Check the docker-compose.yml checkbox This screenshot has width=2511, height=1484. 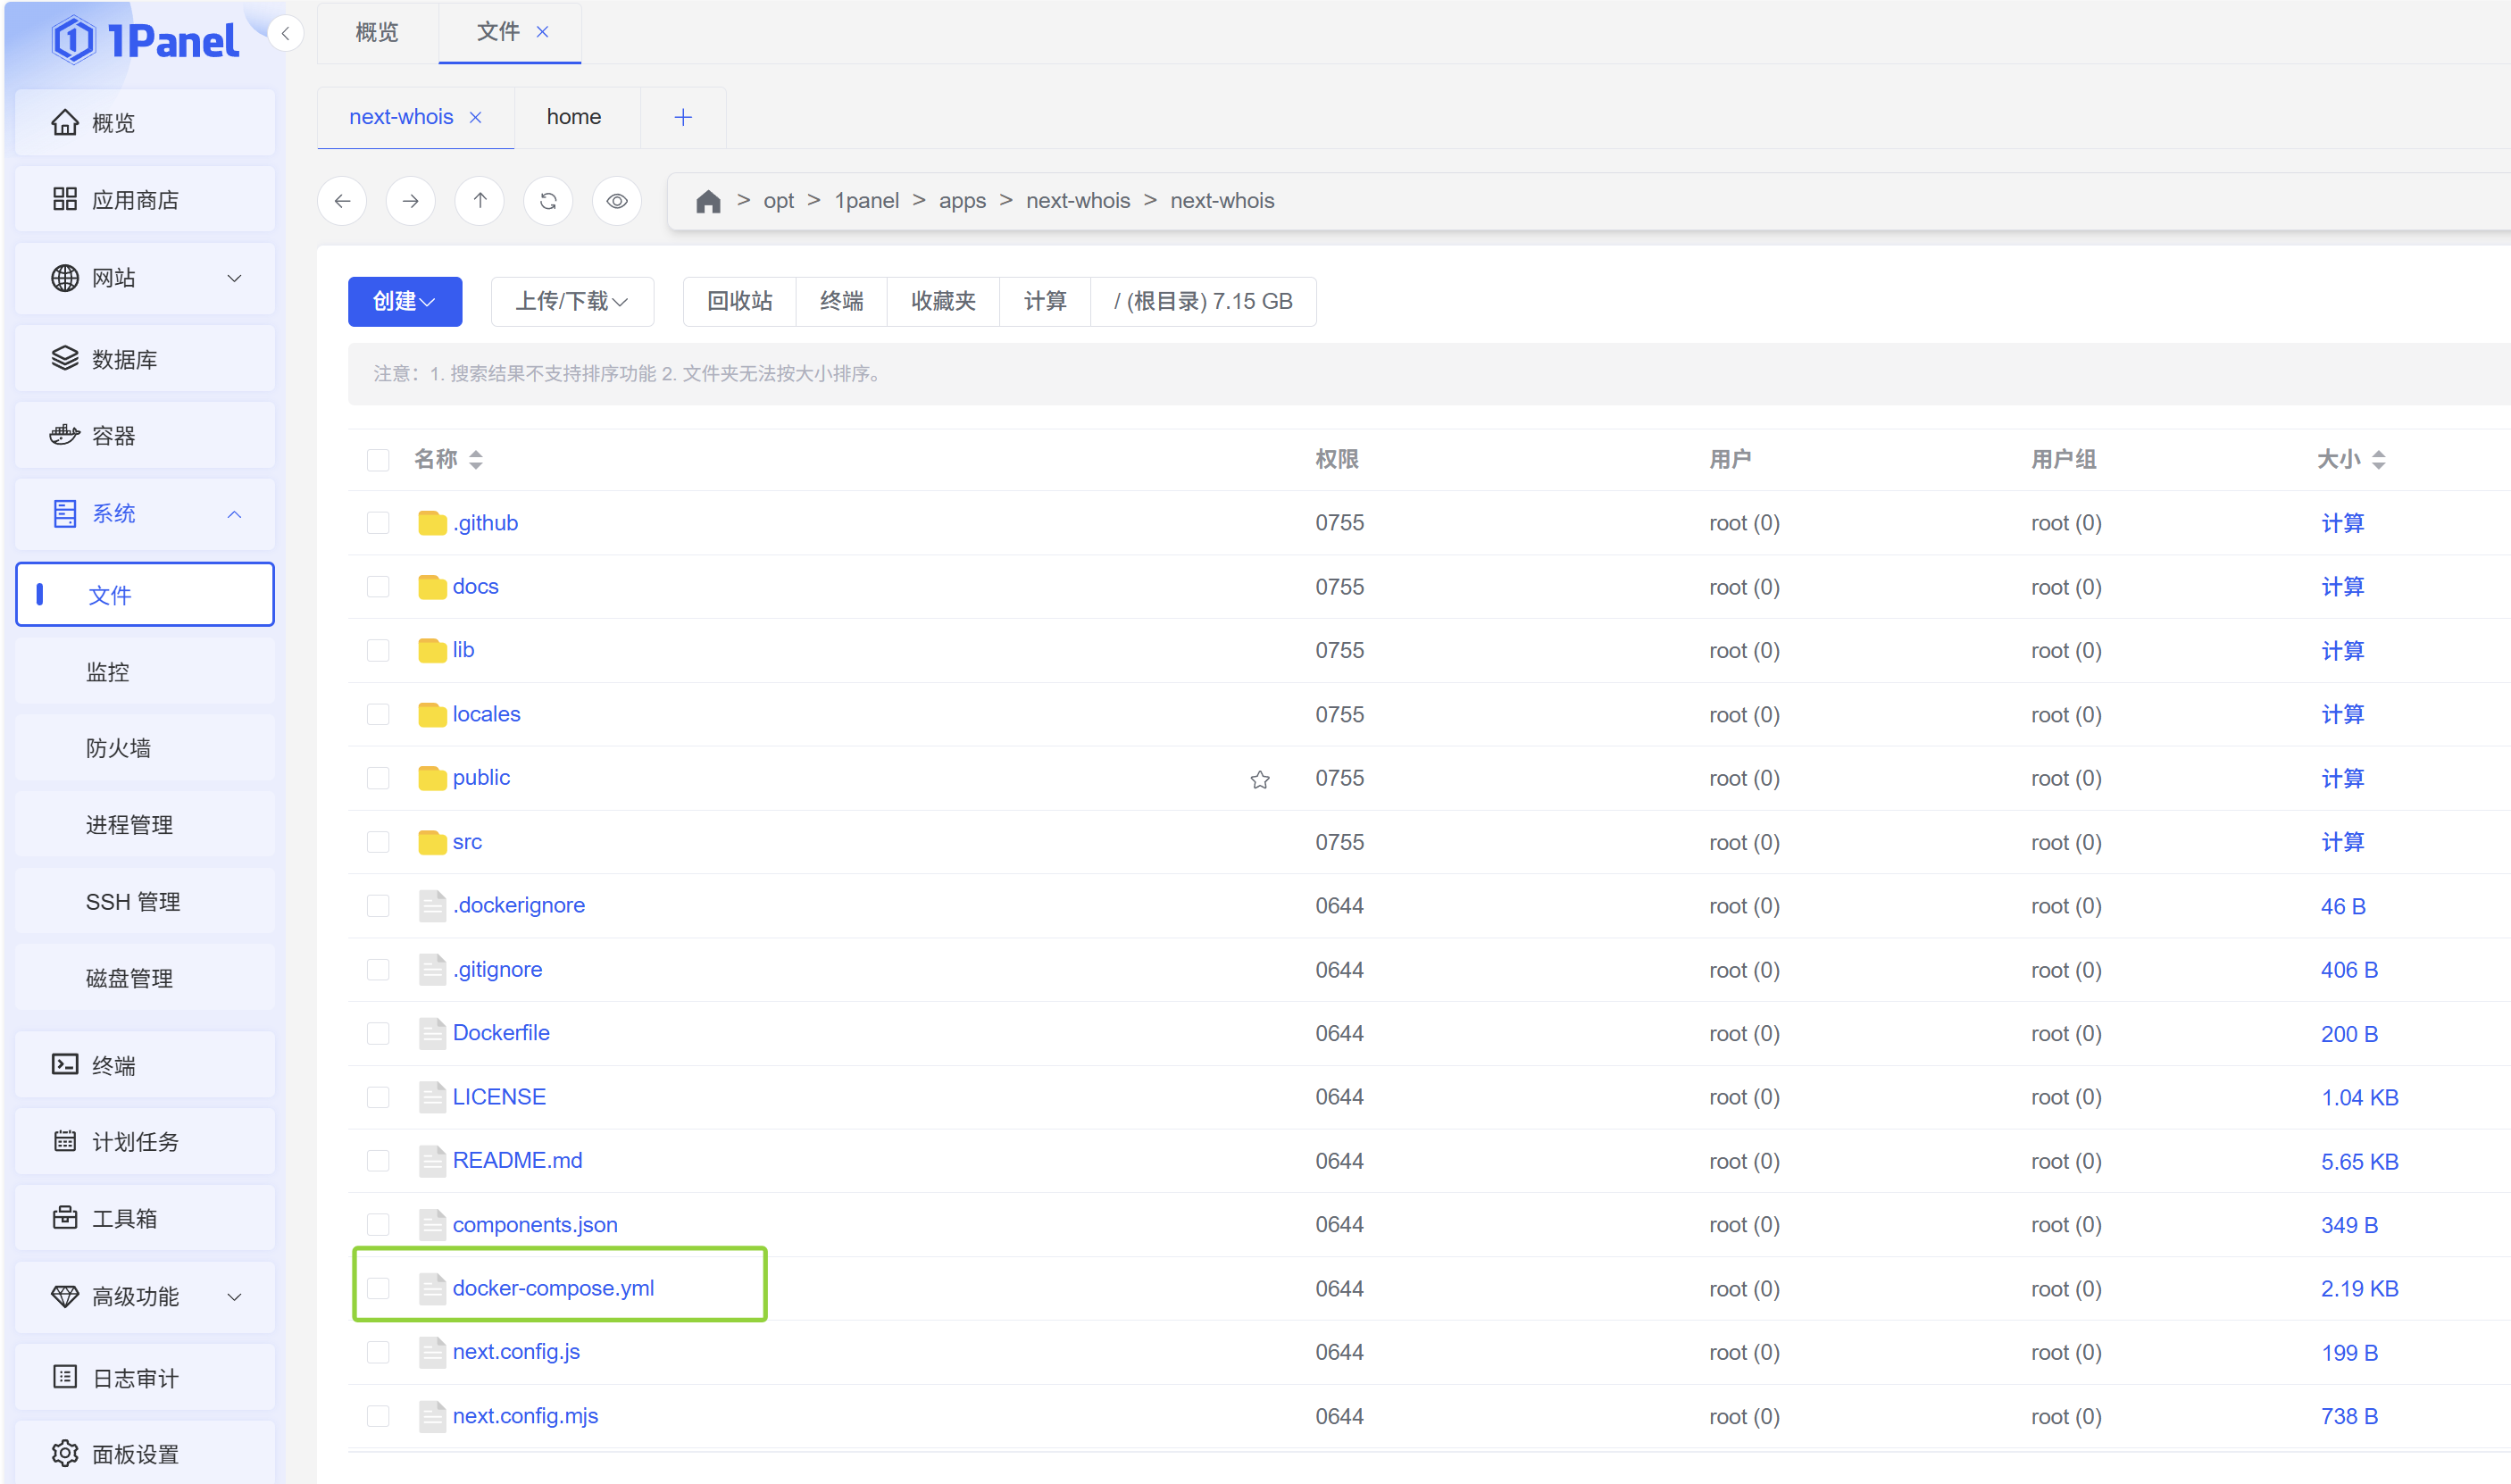pos(378,1288)
